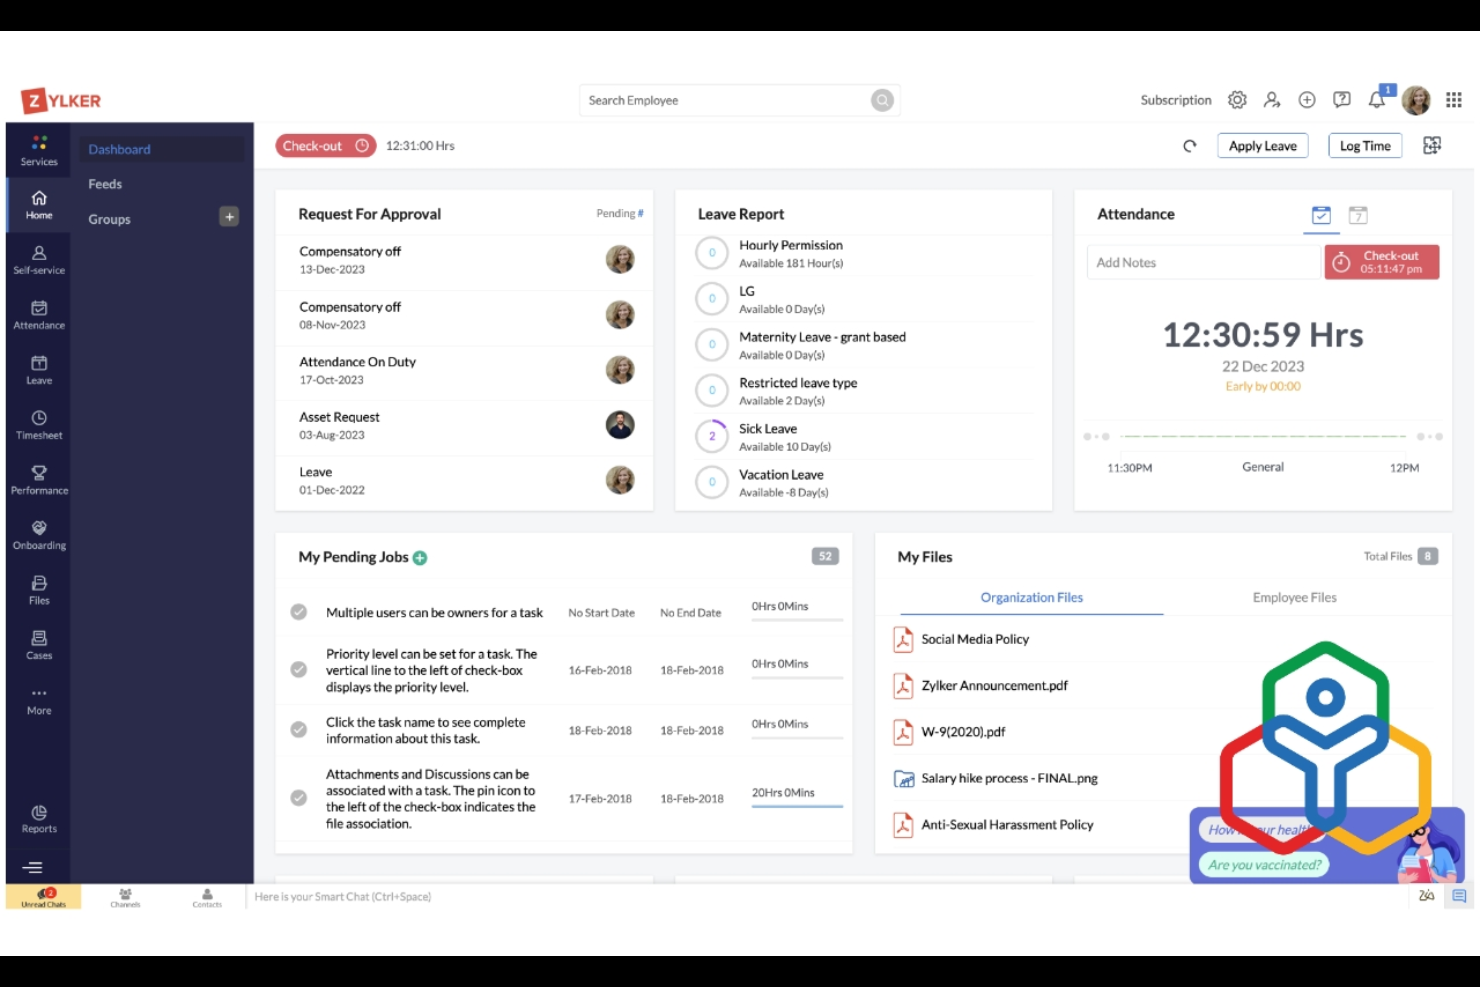Open settings gear in top bar

pyautogui.click(x=1237, y=100)
